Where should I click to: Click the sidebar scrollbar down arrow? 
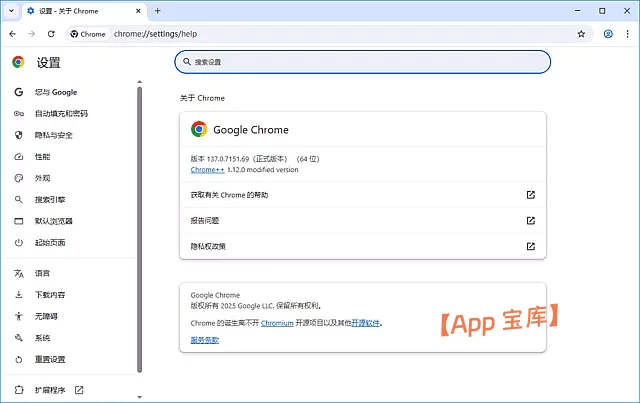(140, 397)
